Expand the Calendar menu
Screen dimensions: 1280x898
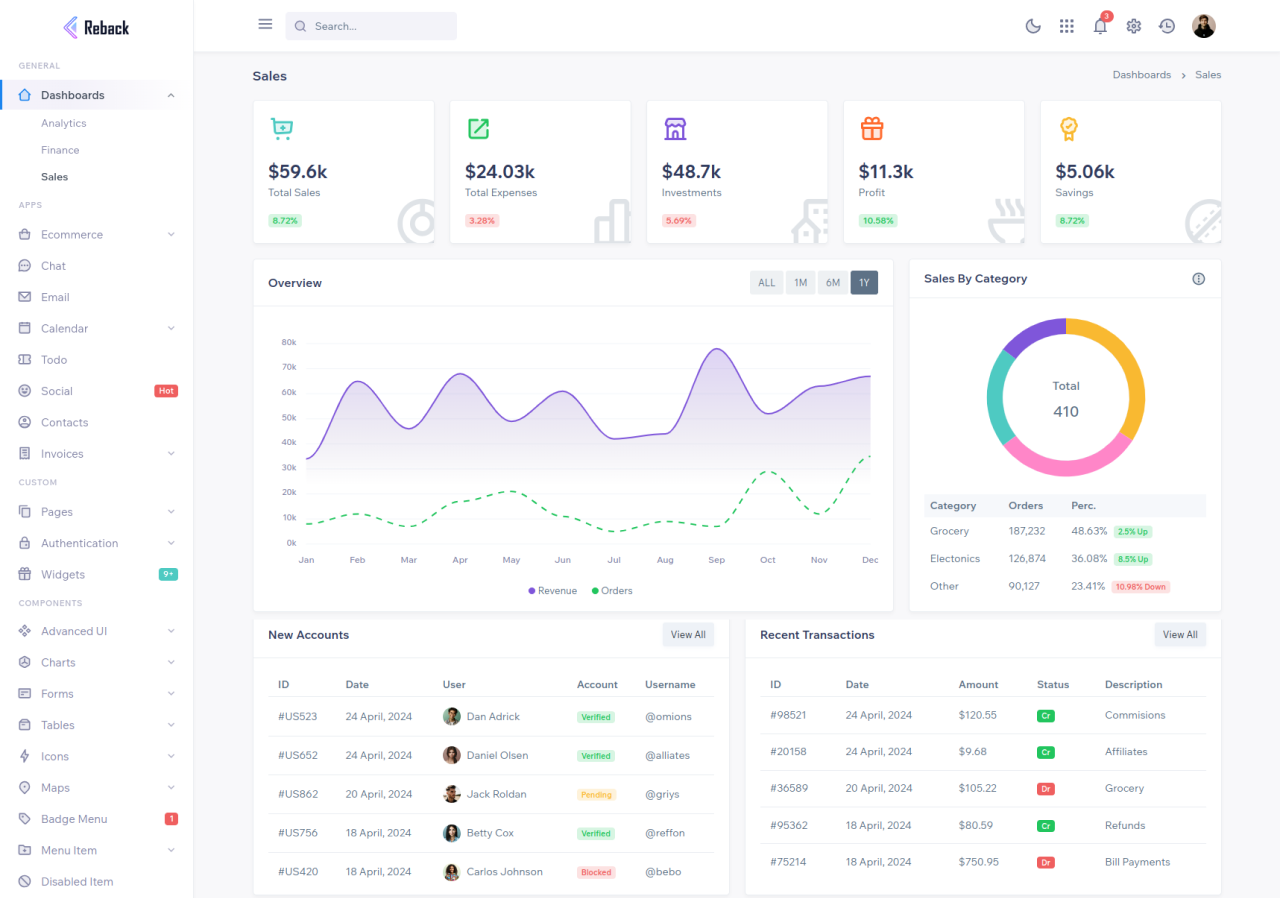[x=97, y=329]
